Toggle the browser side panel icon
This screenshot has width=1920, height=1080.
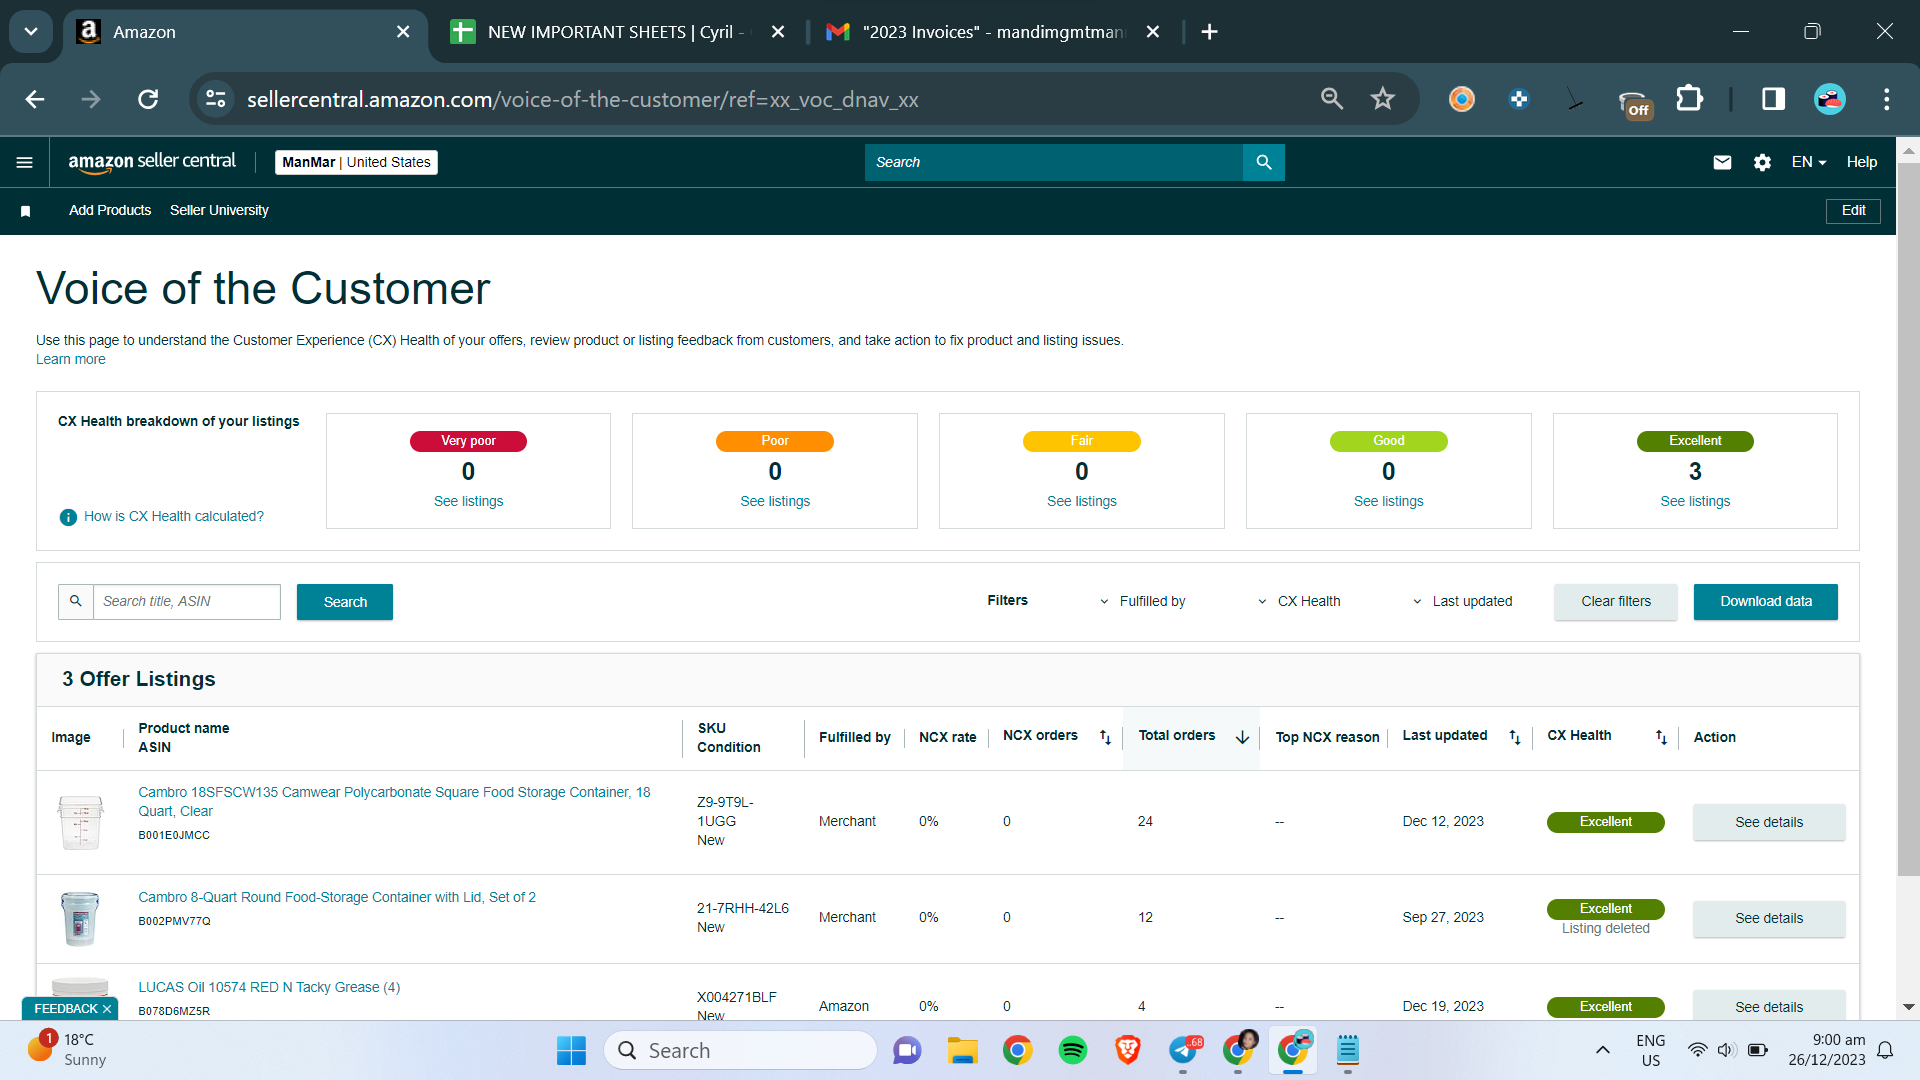[x=1773, y=99]
